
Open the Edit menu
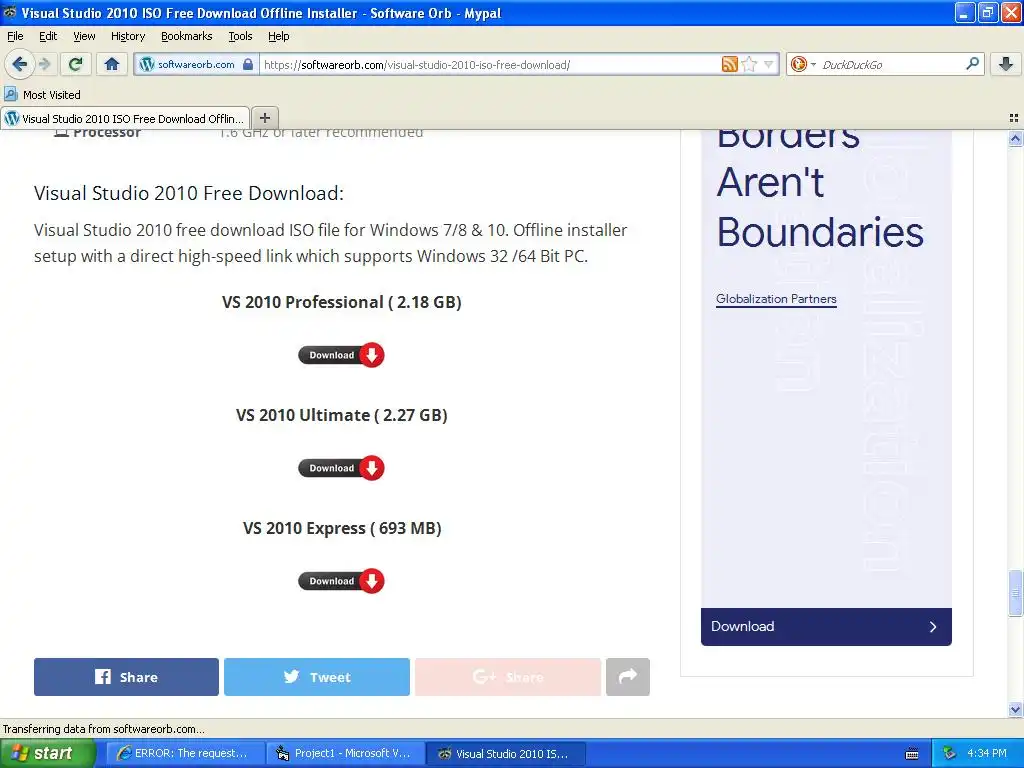tap(48, 36)
